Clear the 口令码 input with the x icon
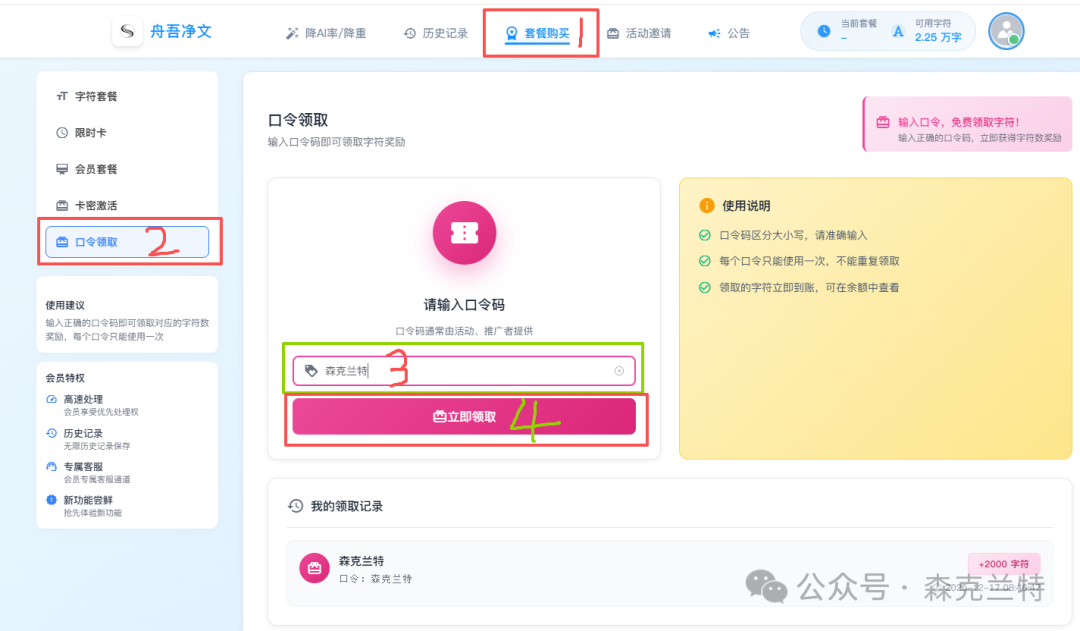Viewport: 1080px width, 631px height. click(x=619, y=371)
